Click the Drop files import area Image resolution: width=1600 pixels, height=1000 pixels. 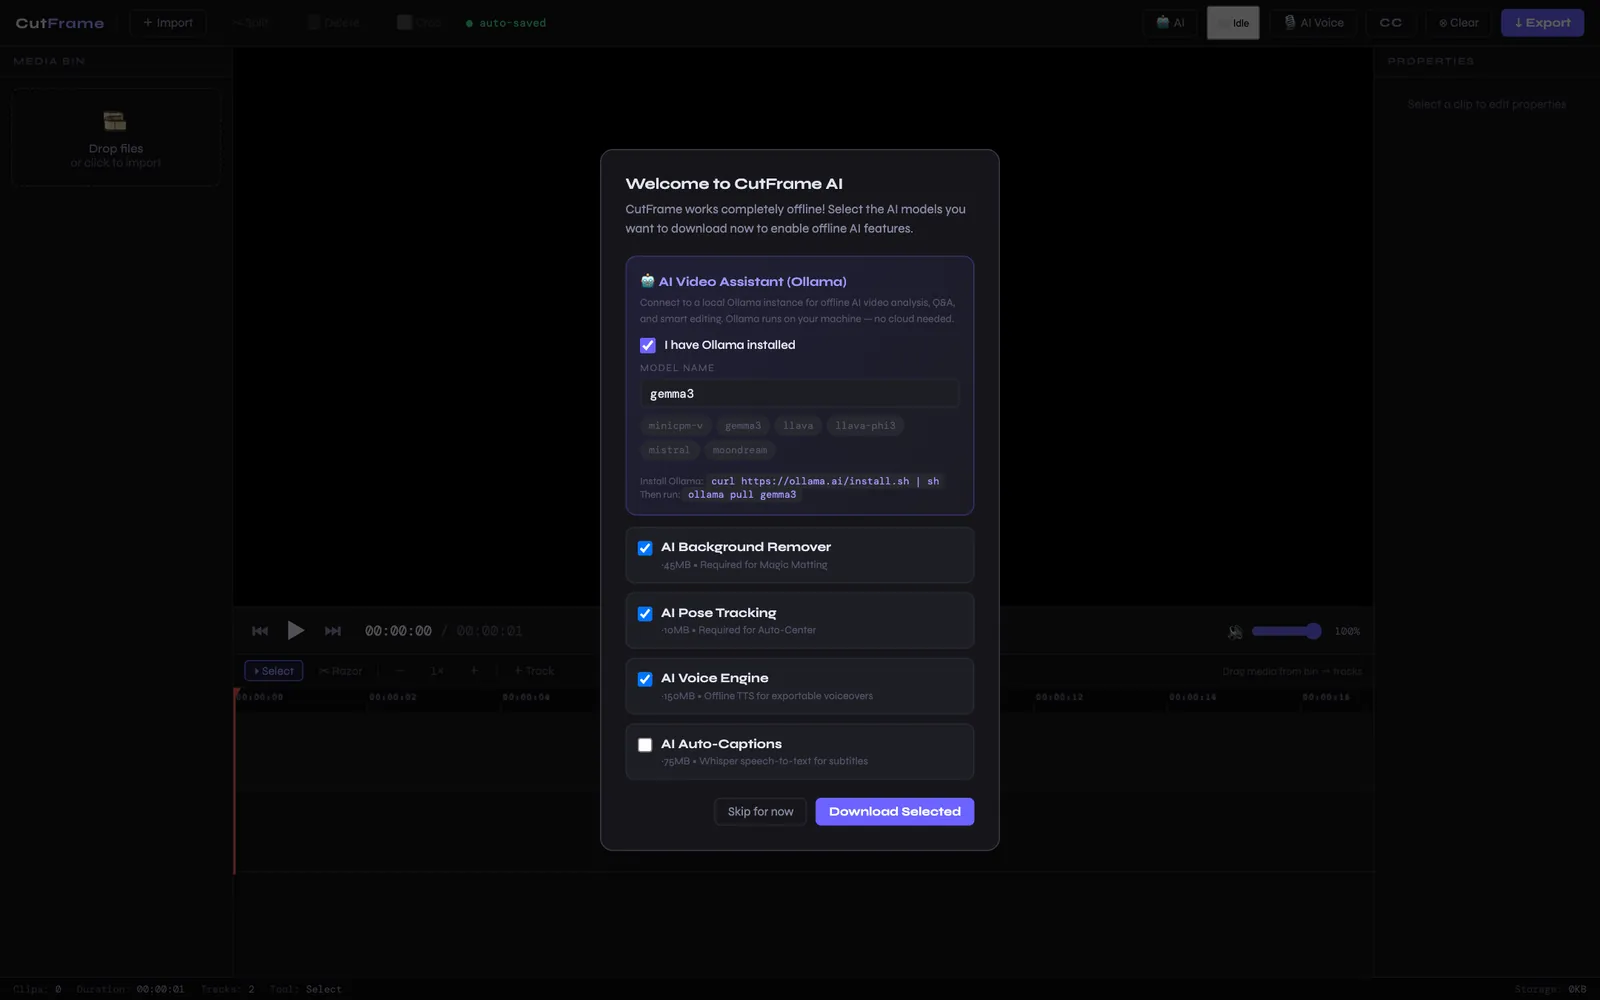[116, 137]
